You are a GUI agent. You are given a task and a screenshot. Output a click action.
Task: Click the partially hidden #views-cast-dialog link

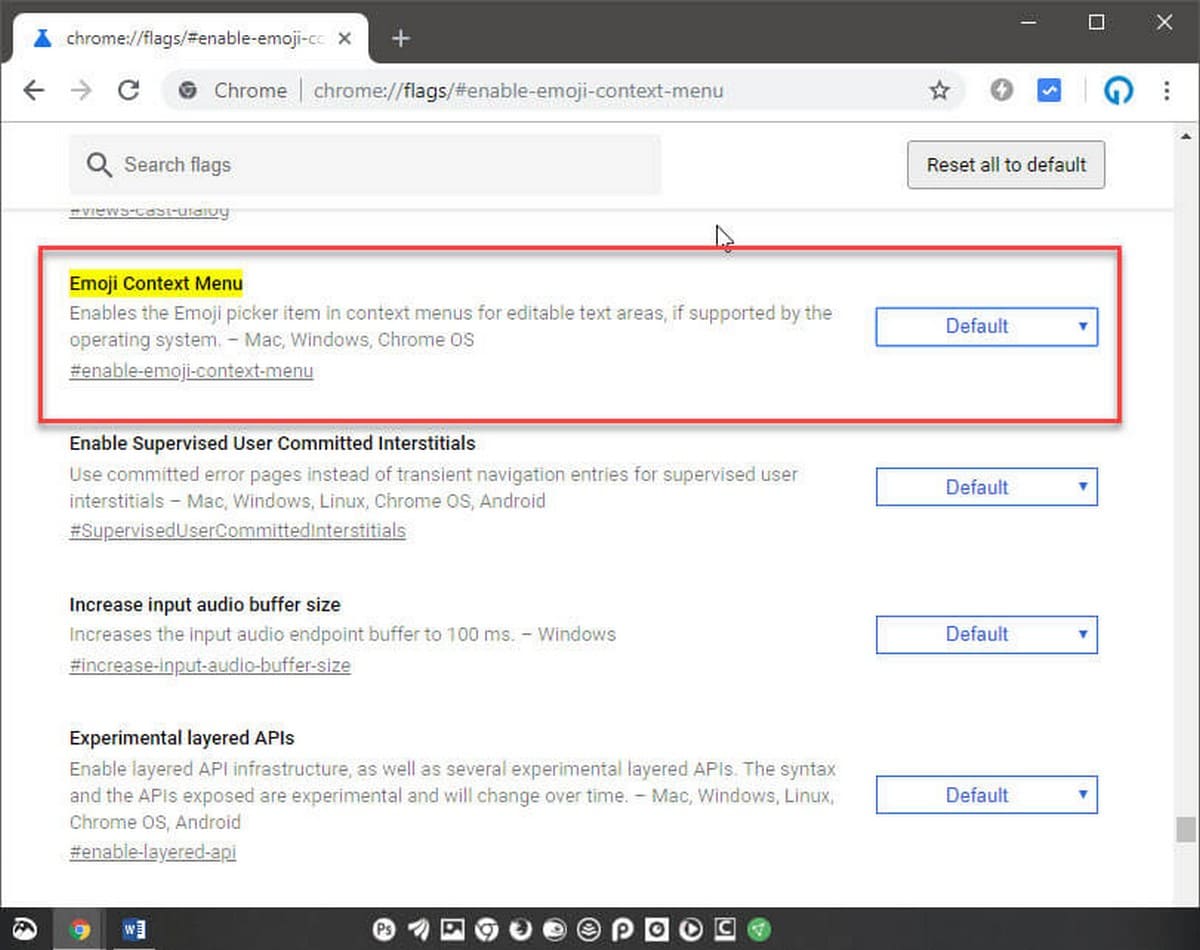pyautogui.click(x=149, y=212)
